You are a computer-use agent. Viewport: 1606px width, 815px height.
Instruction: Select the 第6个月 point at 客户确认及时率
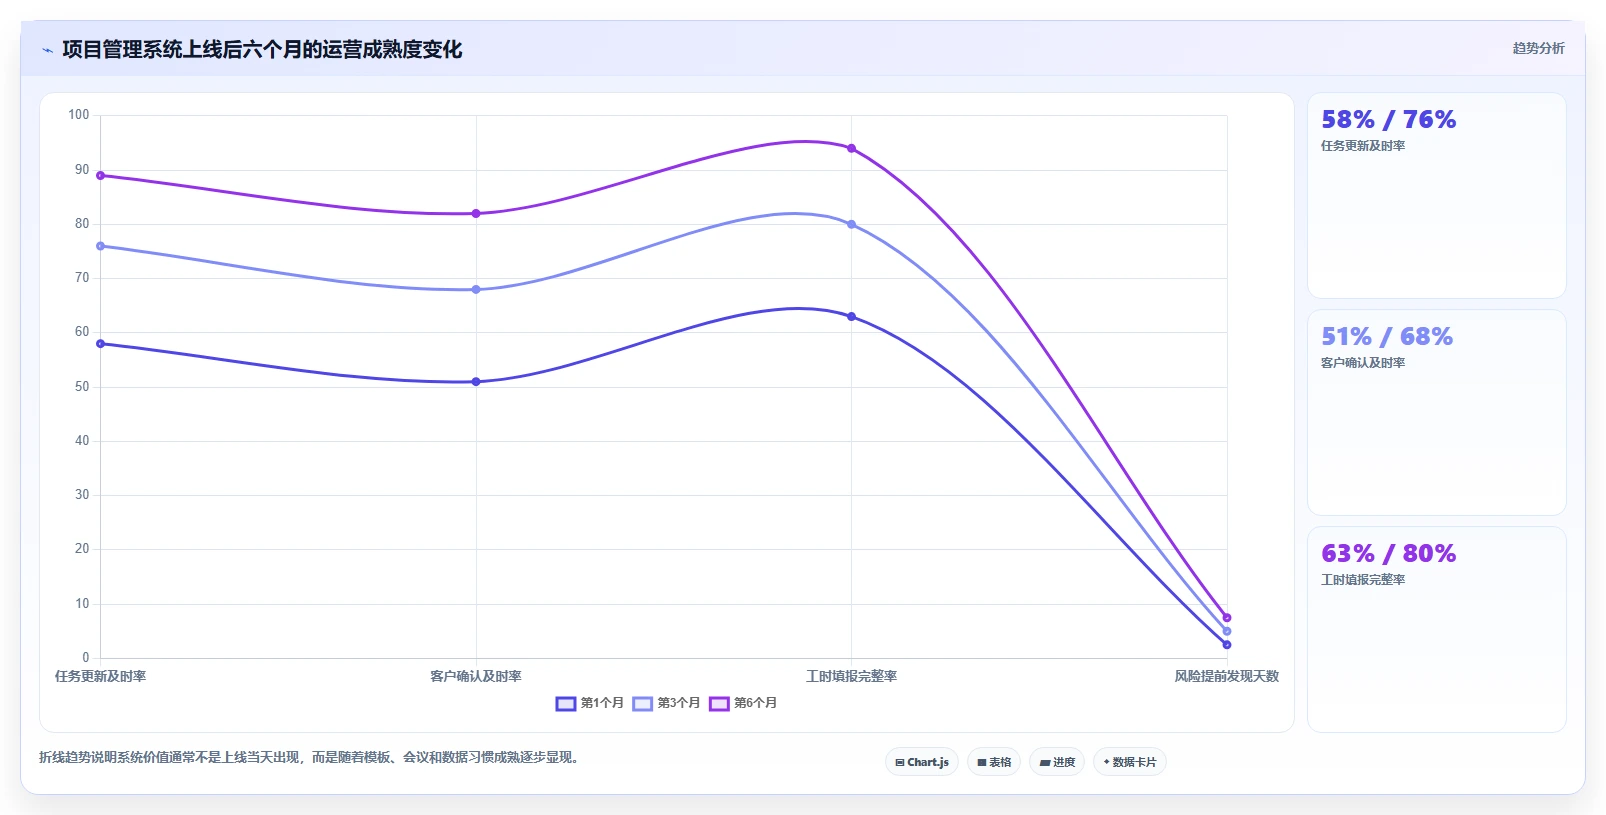pos(476,214)
